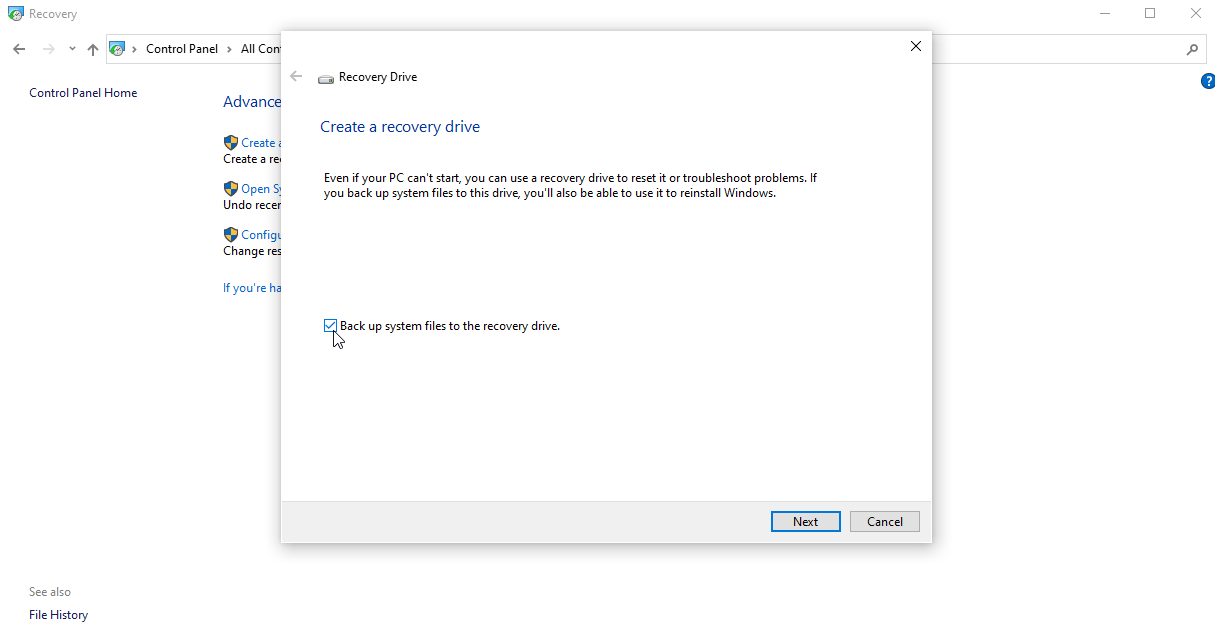This screenshot has height=639, width=1215.
Task: Click the search magnifier icon
Action: [1192, 49]
